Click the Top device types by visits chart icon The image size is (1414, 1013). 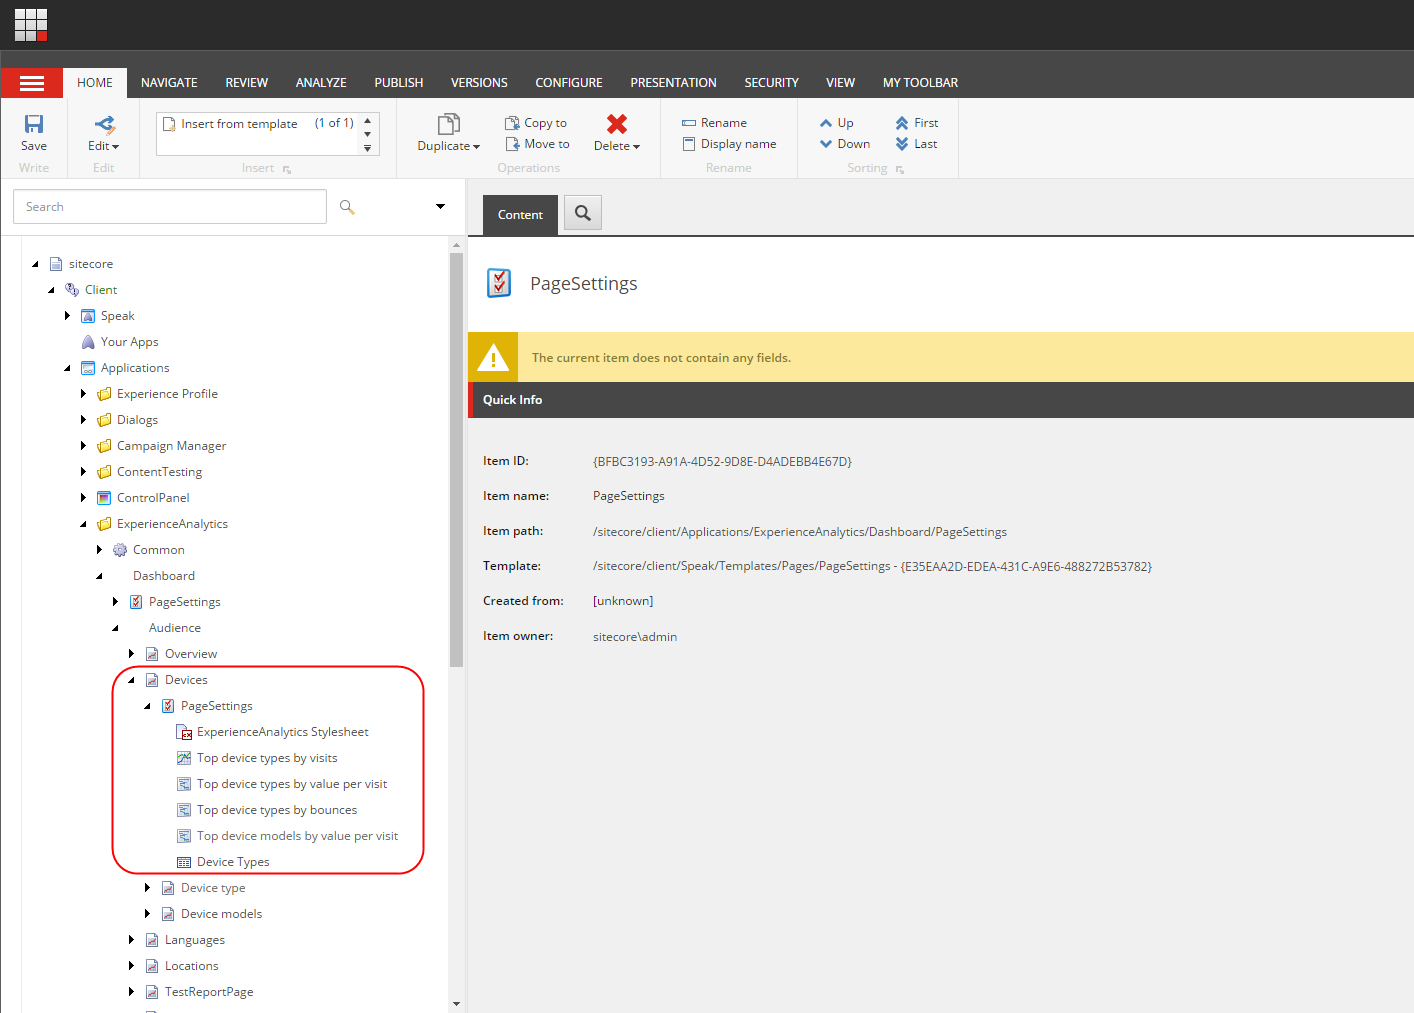tap(184, 758)
